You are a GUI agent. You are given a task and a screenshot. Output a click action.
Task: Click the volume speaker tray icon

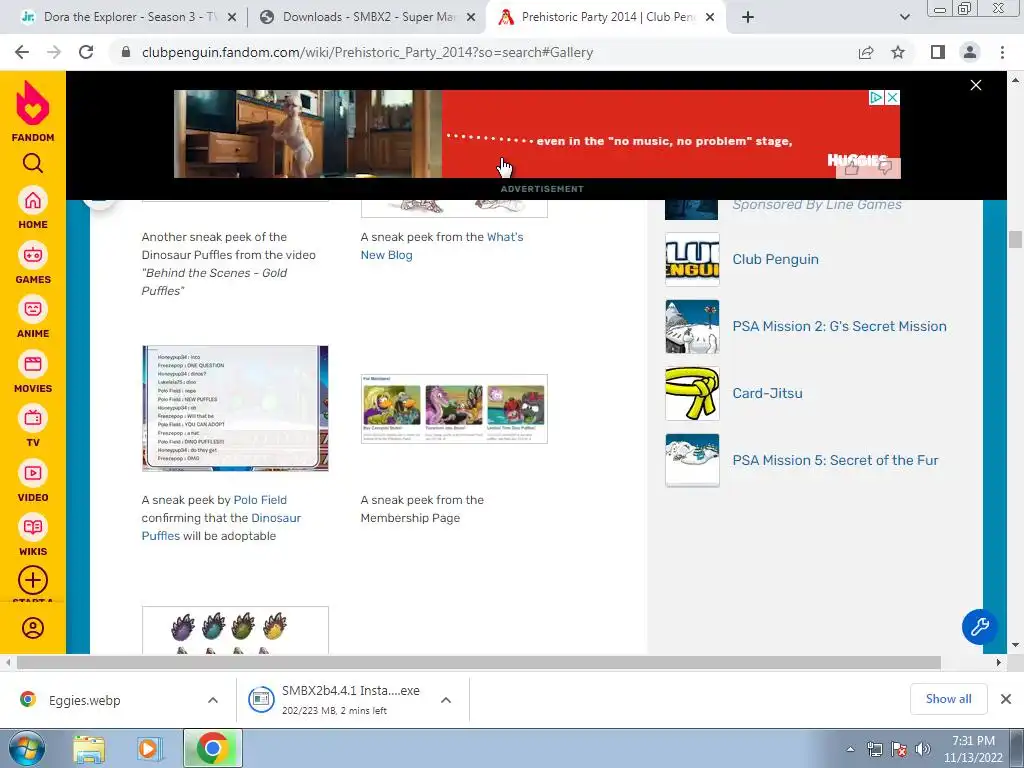tap(923, 749)
